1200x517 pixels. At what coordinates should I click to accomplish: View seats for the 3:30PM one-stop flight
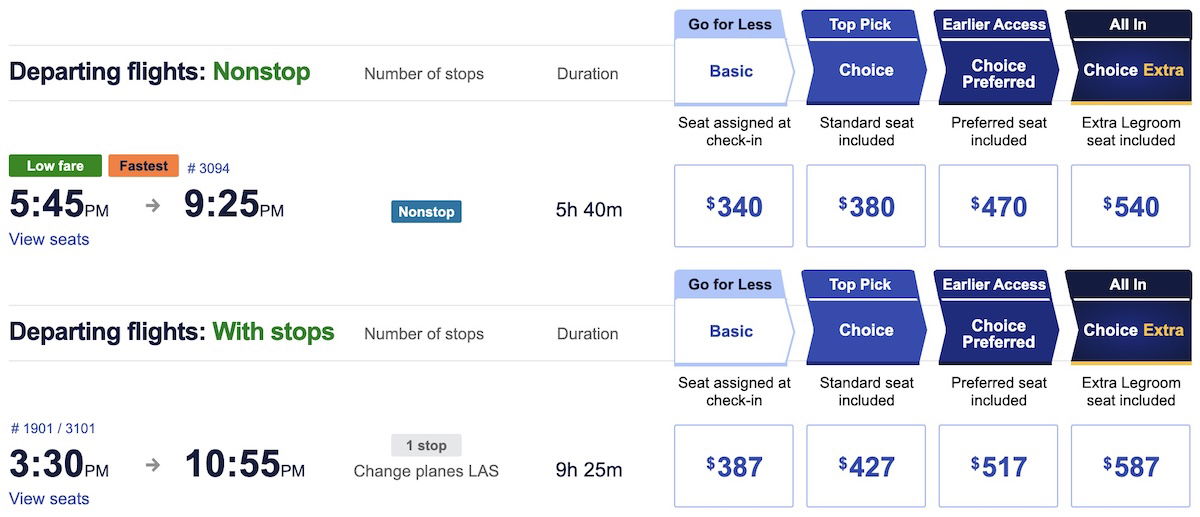tap(49, 499)
